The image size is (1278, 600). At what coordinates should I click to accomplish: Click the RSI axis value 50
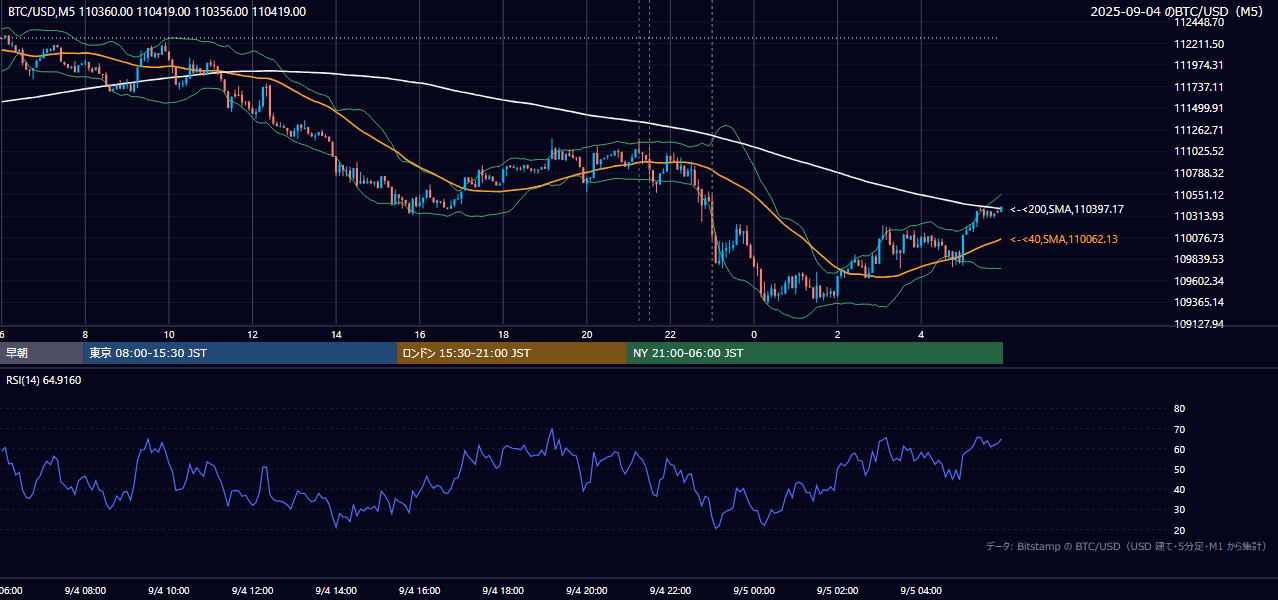point(1179,469)
